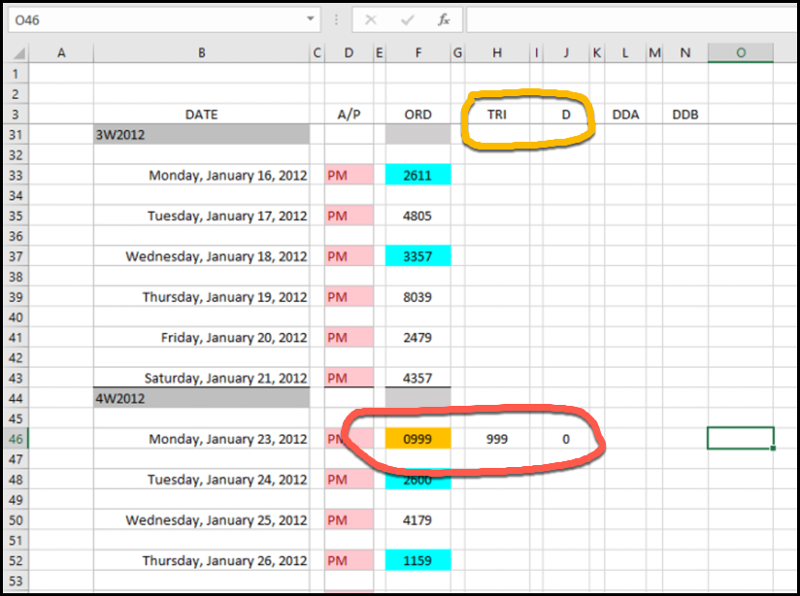The image size is (800, 596).
Task: Click the Select All corner triangle
Action: click(18, 53)
